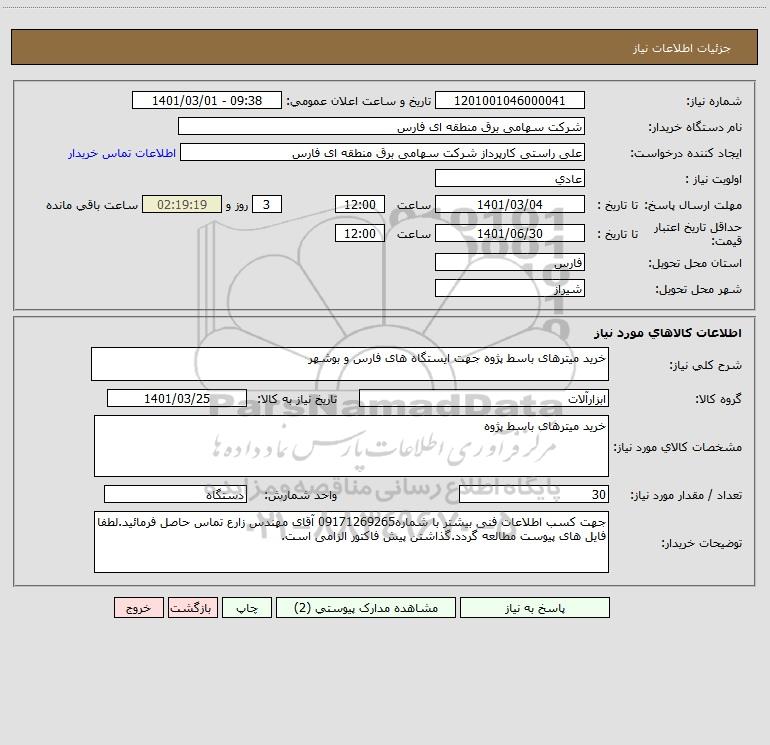The image size is (770, 745).
Task: Click the توضیحات خریدار label
Action: click(x=702, y=543)
